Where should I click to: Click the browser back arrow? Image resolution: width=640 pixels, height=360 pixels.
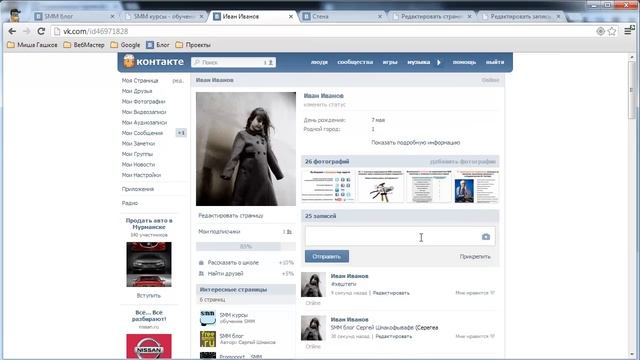[12, 31]
